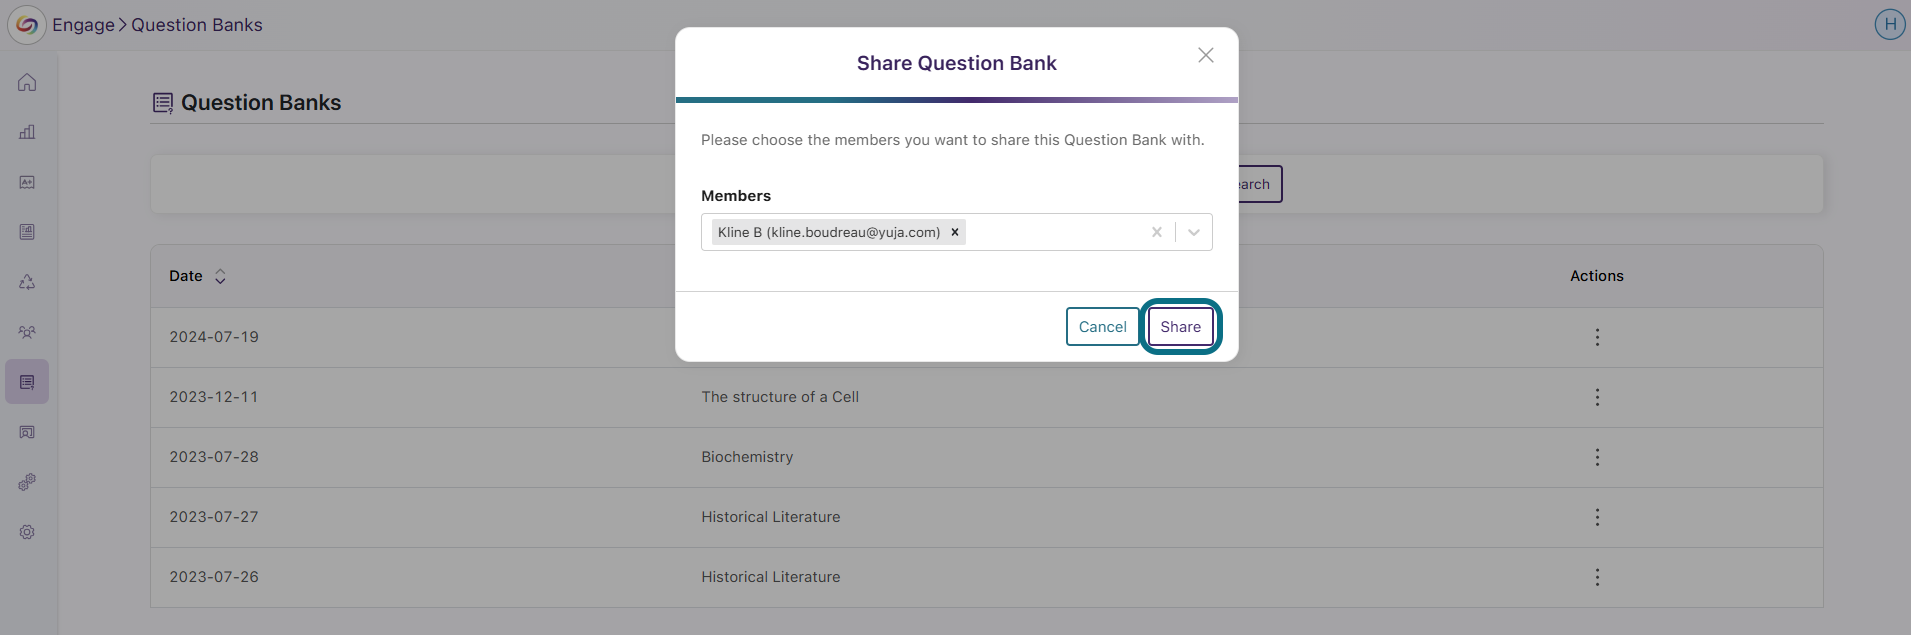Open the Gradebook icon in the sidebar

27,182
